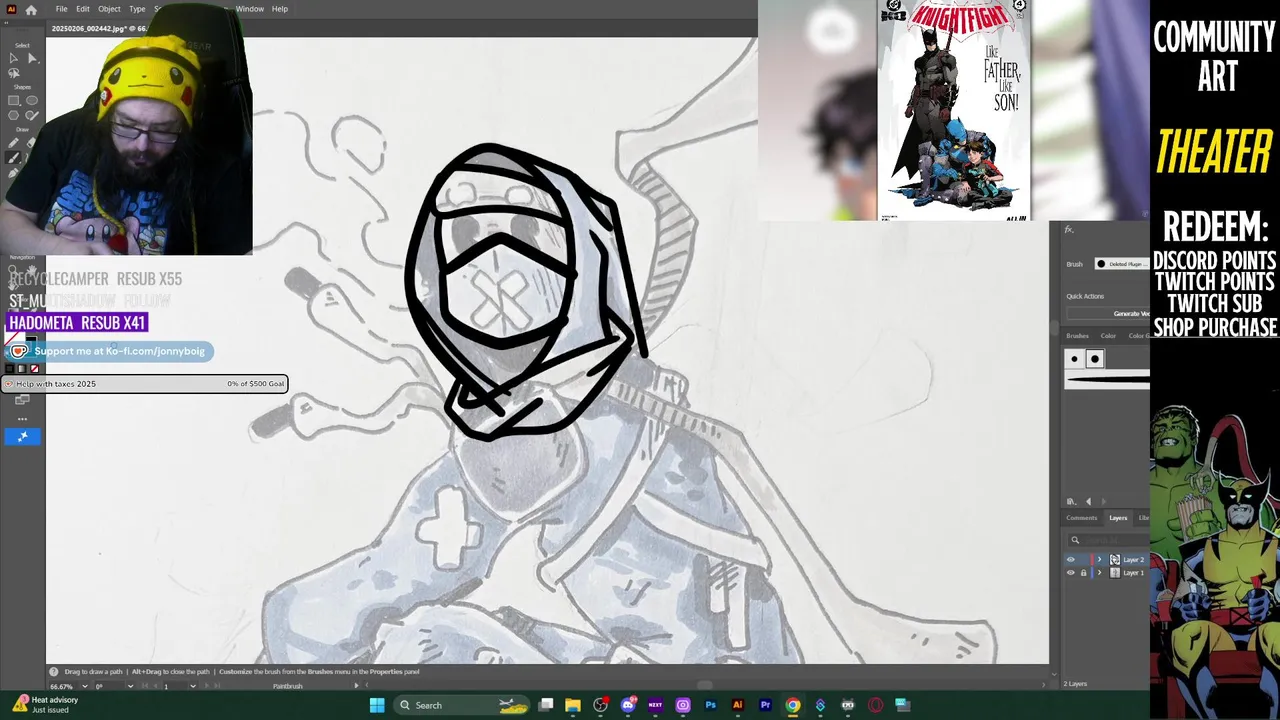Switch to the Comments panel tab
1280x720 pixels.
point(1081,518)
